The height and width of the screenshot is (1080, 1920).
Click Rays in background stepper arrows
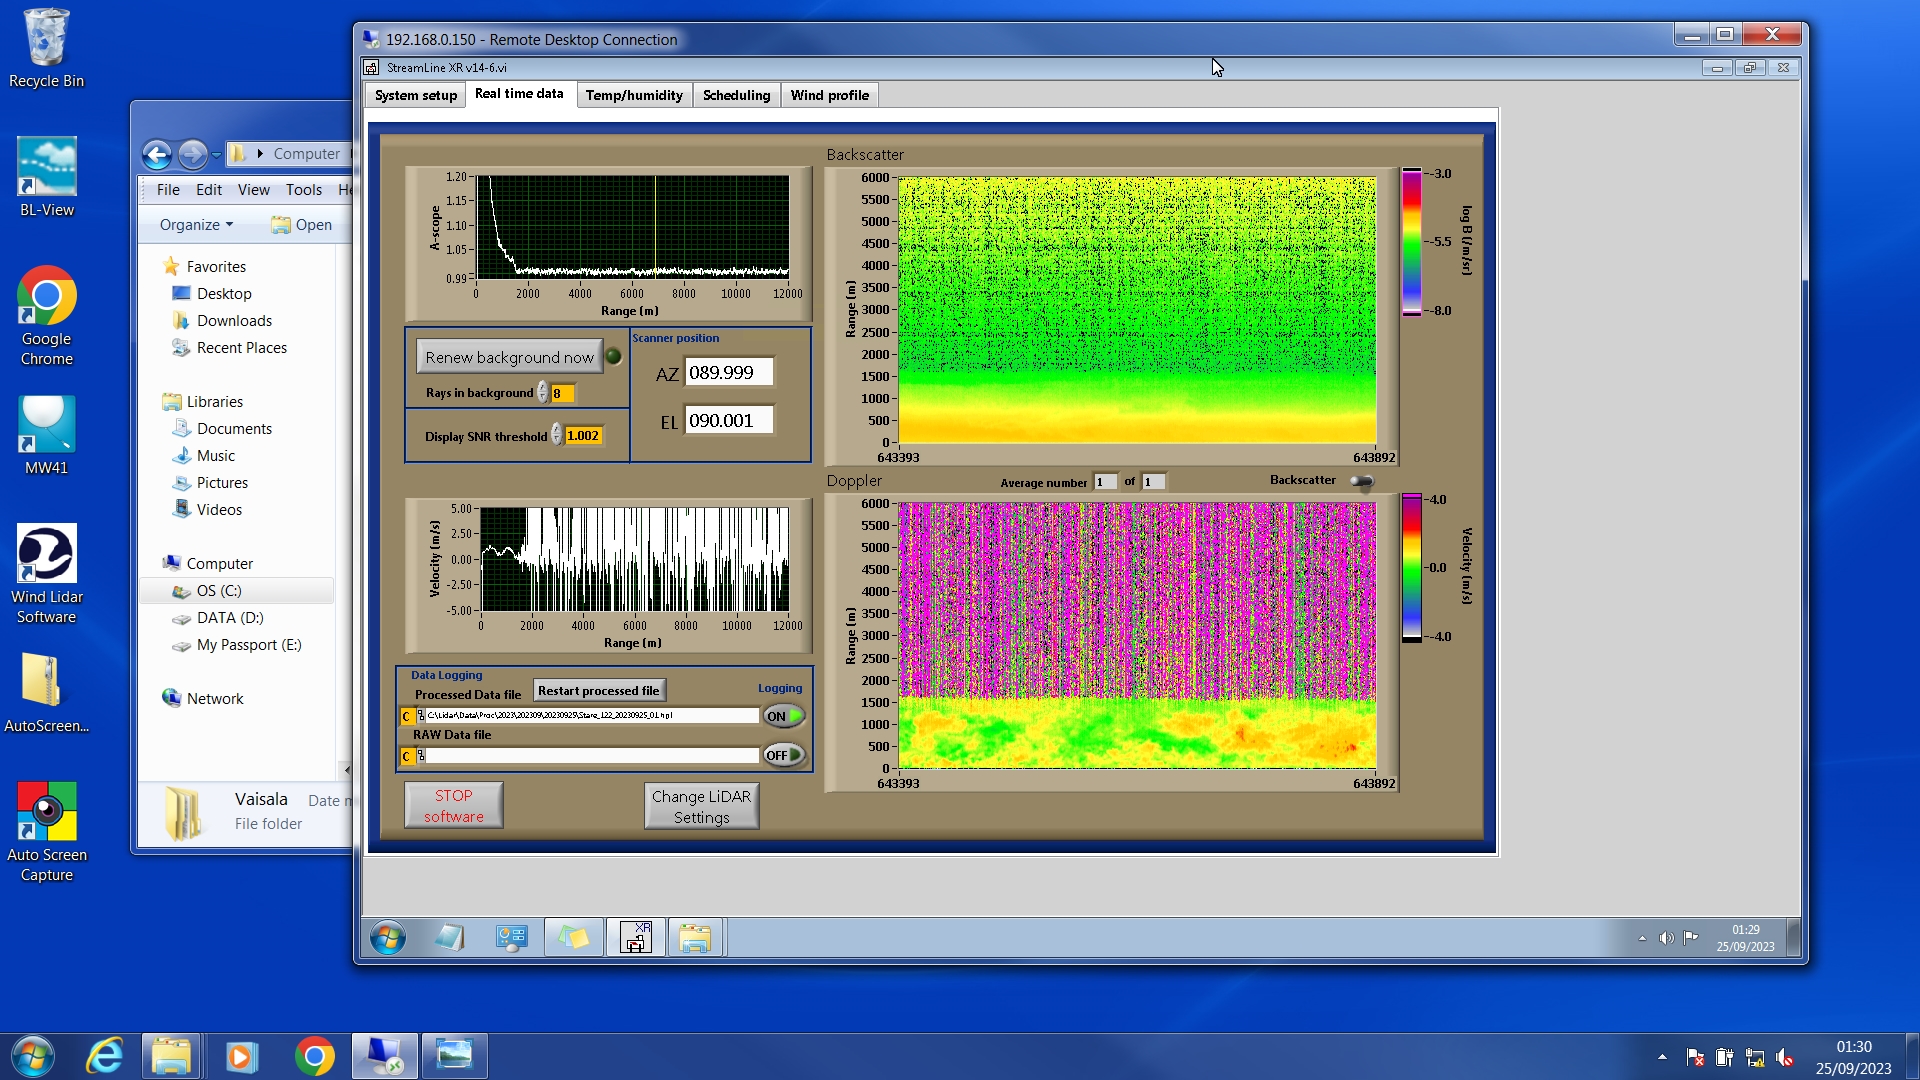[x=542, y=393]
